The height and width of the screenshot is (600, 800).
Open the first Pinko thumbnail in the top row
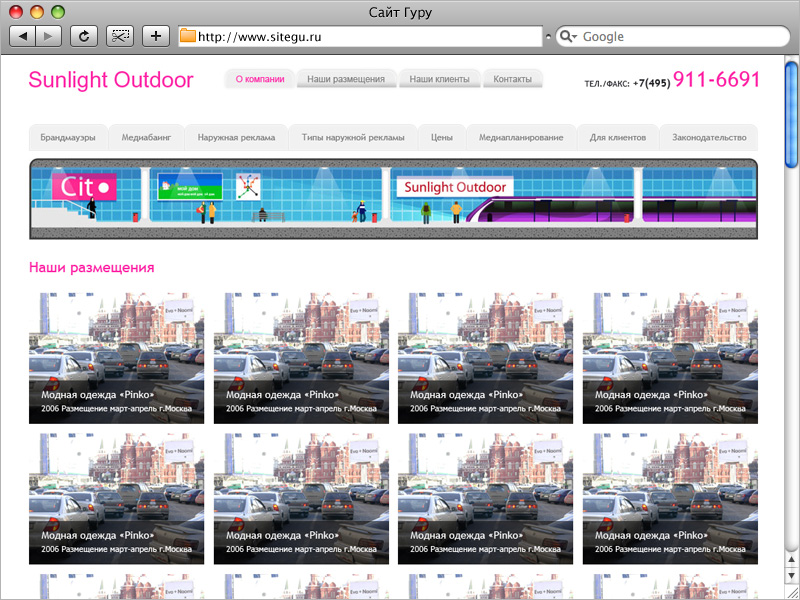pyautogui.click(x=116, y=358)
